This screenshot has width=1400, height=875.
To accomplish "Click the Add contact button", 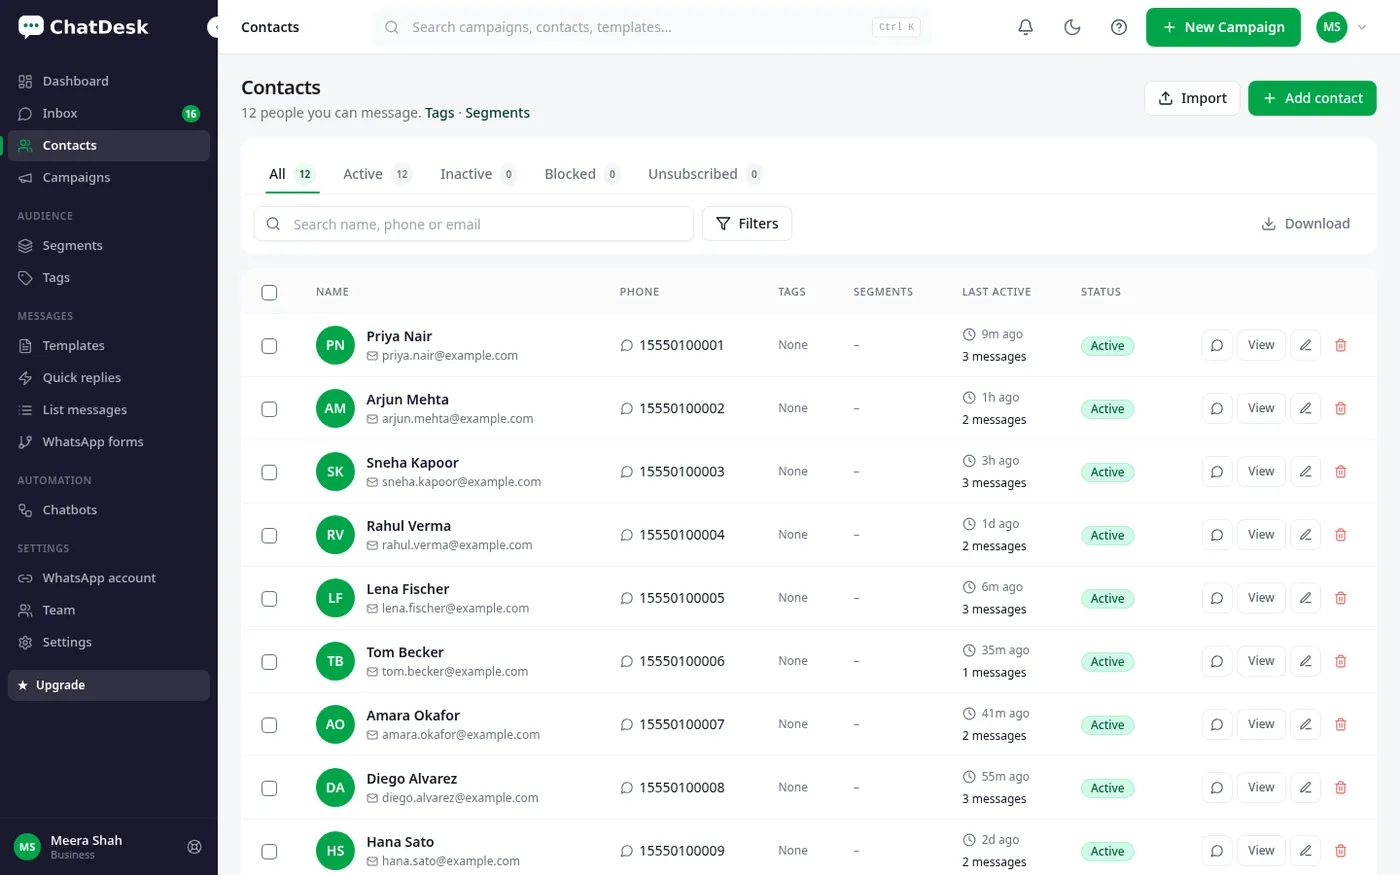I will coord(1312,98).
